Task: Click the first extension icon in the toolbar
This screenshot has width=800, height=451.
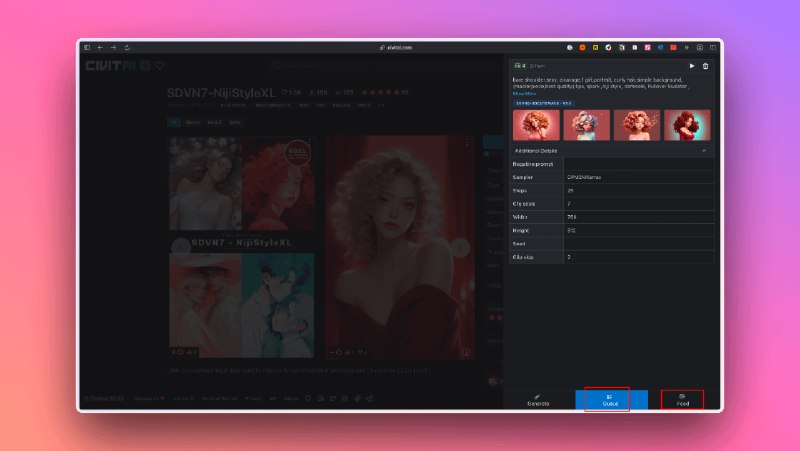Action: pyautogui.click(x=570, y=47)
